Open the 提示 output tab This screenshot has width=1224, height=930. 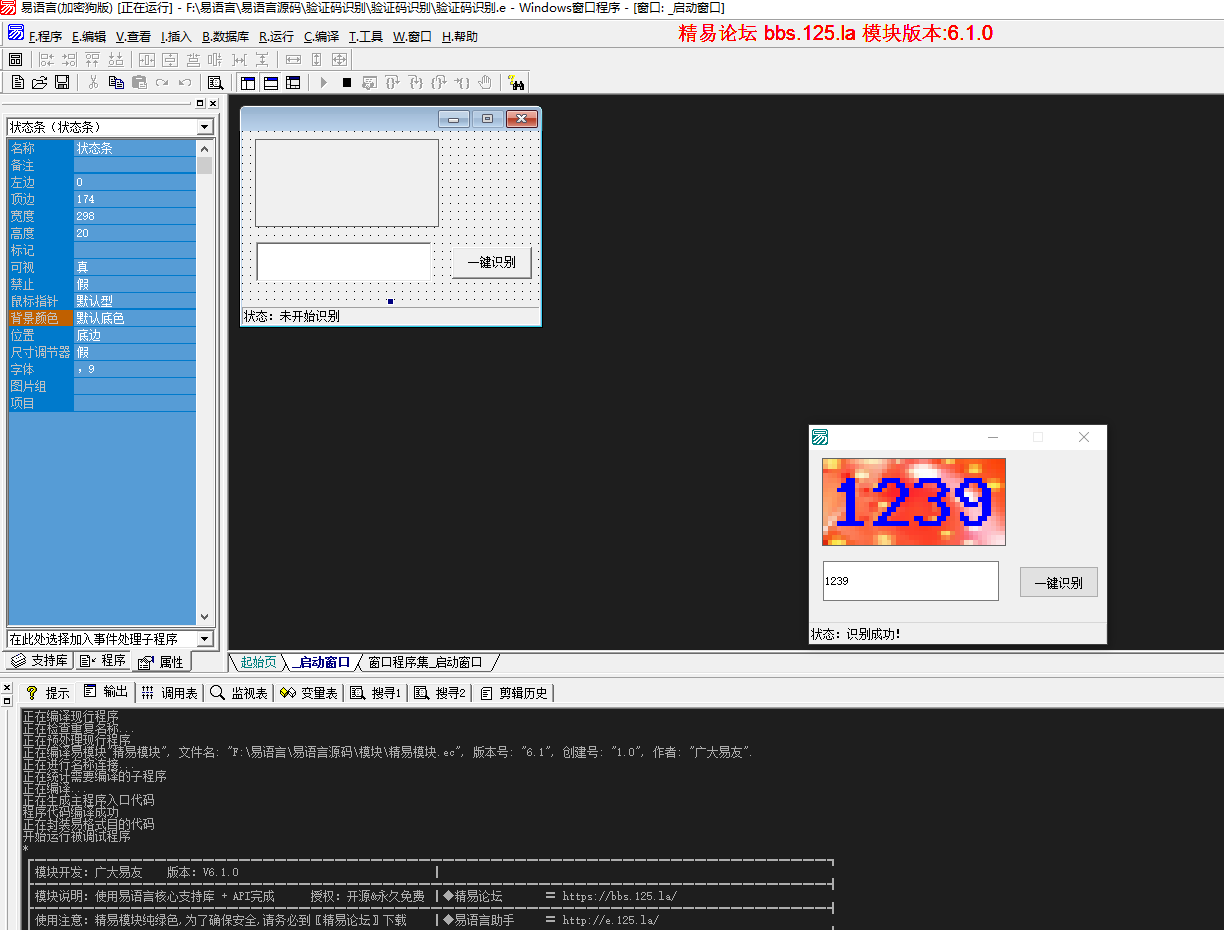(x=48, y=693)
